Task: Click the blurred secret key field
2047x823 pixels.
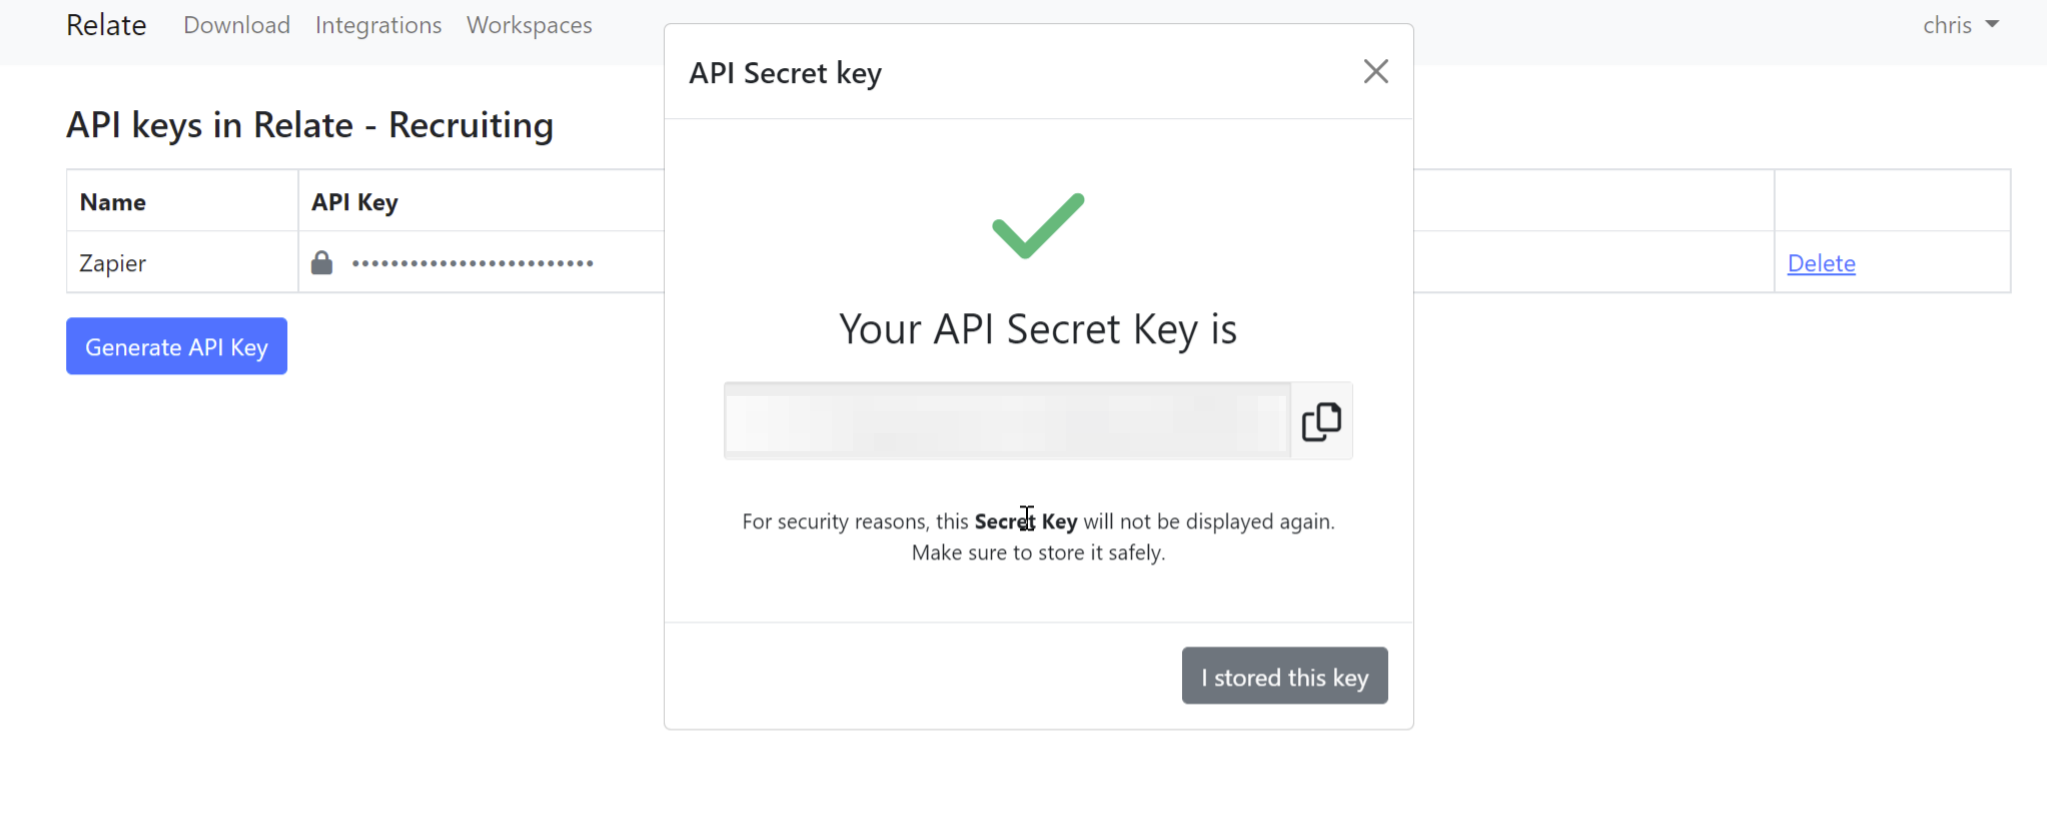Action: (x=1003, y=420)
